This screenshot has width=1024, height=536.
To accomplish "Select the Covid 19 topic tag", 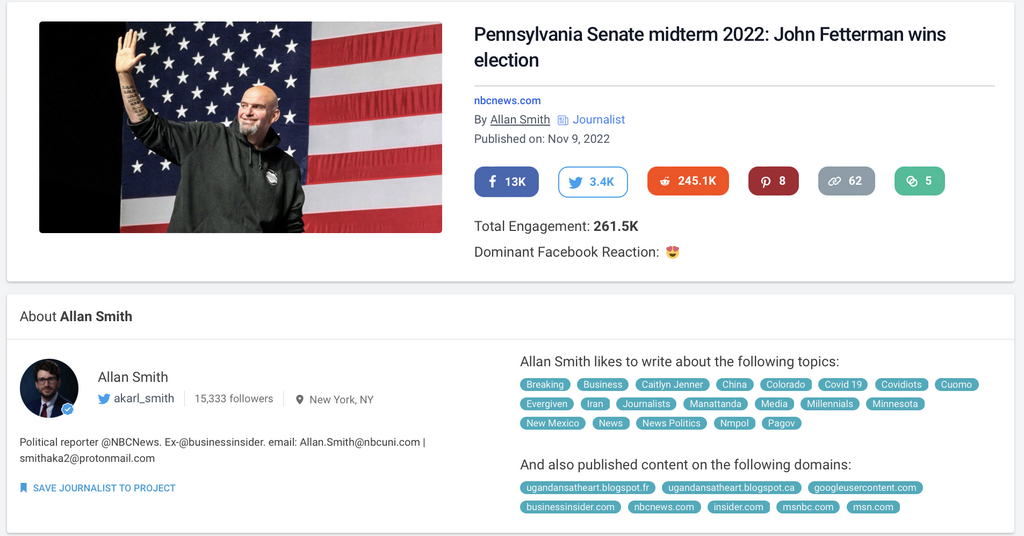I will (x=842, y=384).
